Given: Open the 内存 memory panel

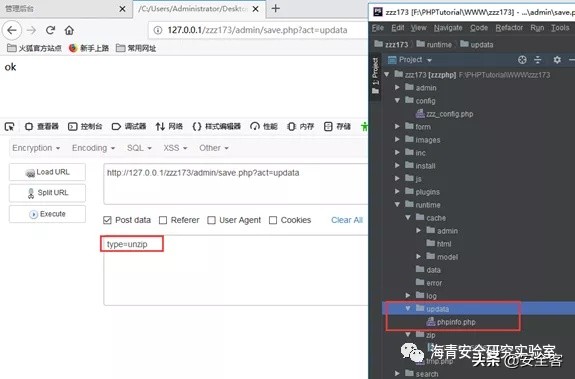Looking at the screenshot, I should click(x=301, y=127).
